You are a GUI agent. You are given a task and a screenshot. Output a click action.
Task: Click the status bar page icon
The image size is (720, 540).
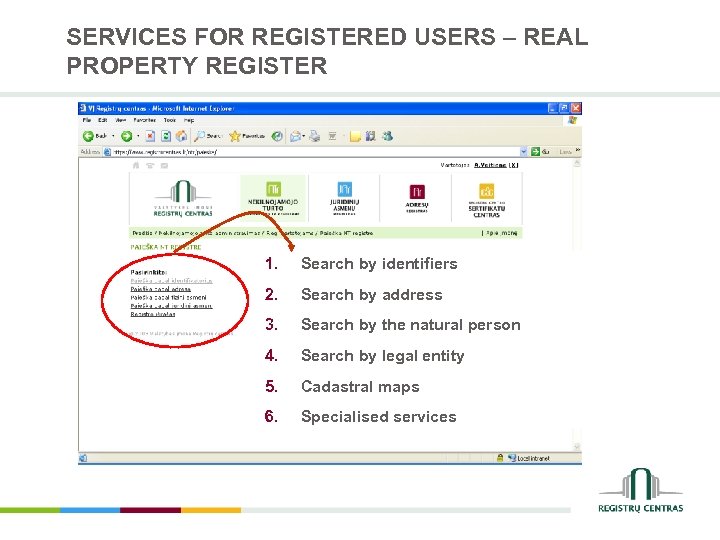pos(83,458)
